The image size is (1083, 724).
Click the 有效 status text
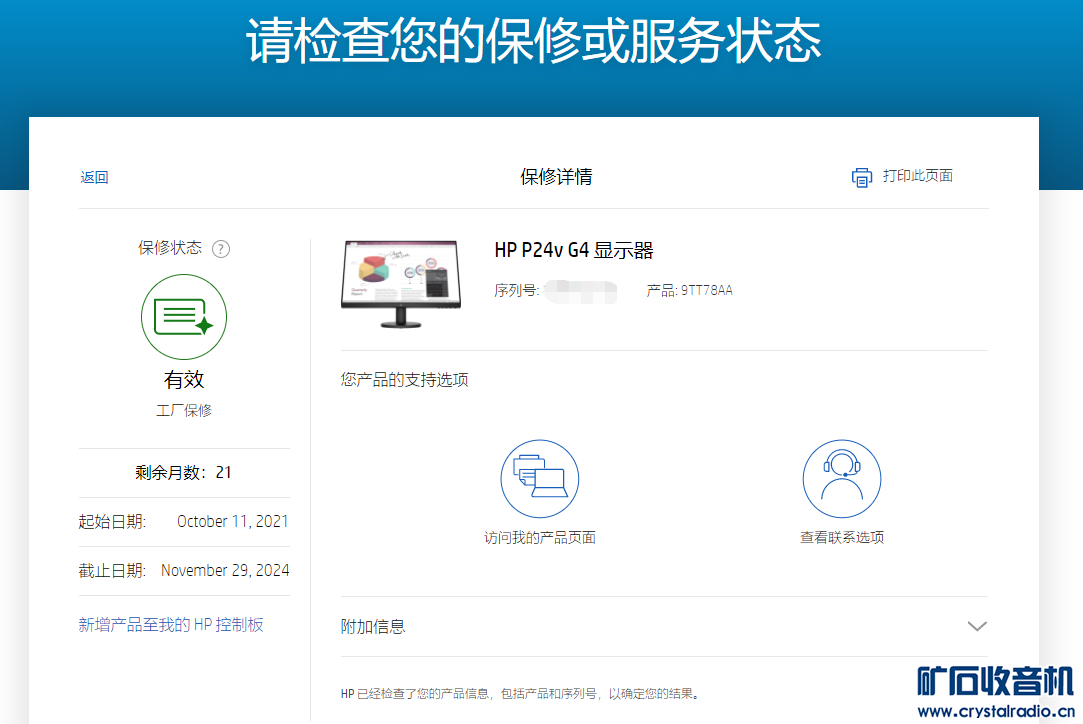point(184,379)
